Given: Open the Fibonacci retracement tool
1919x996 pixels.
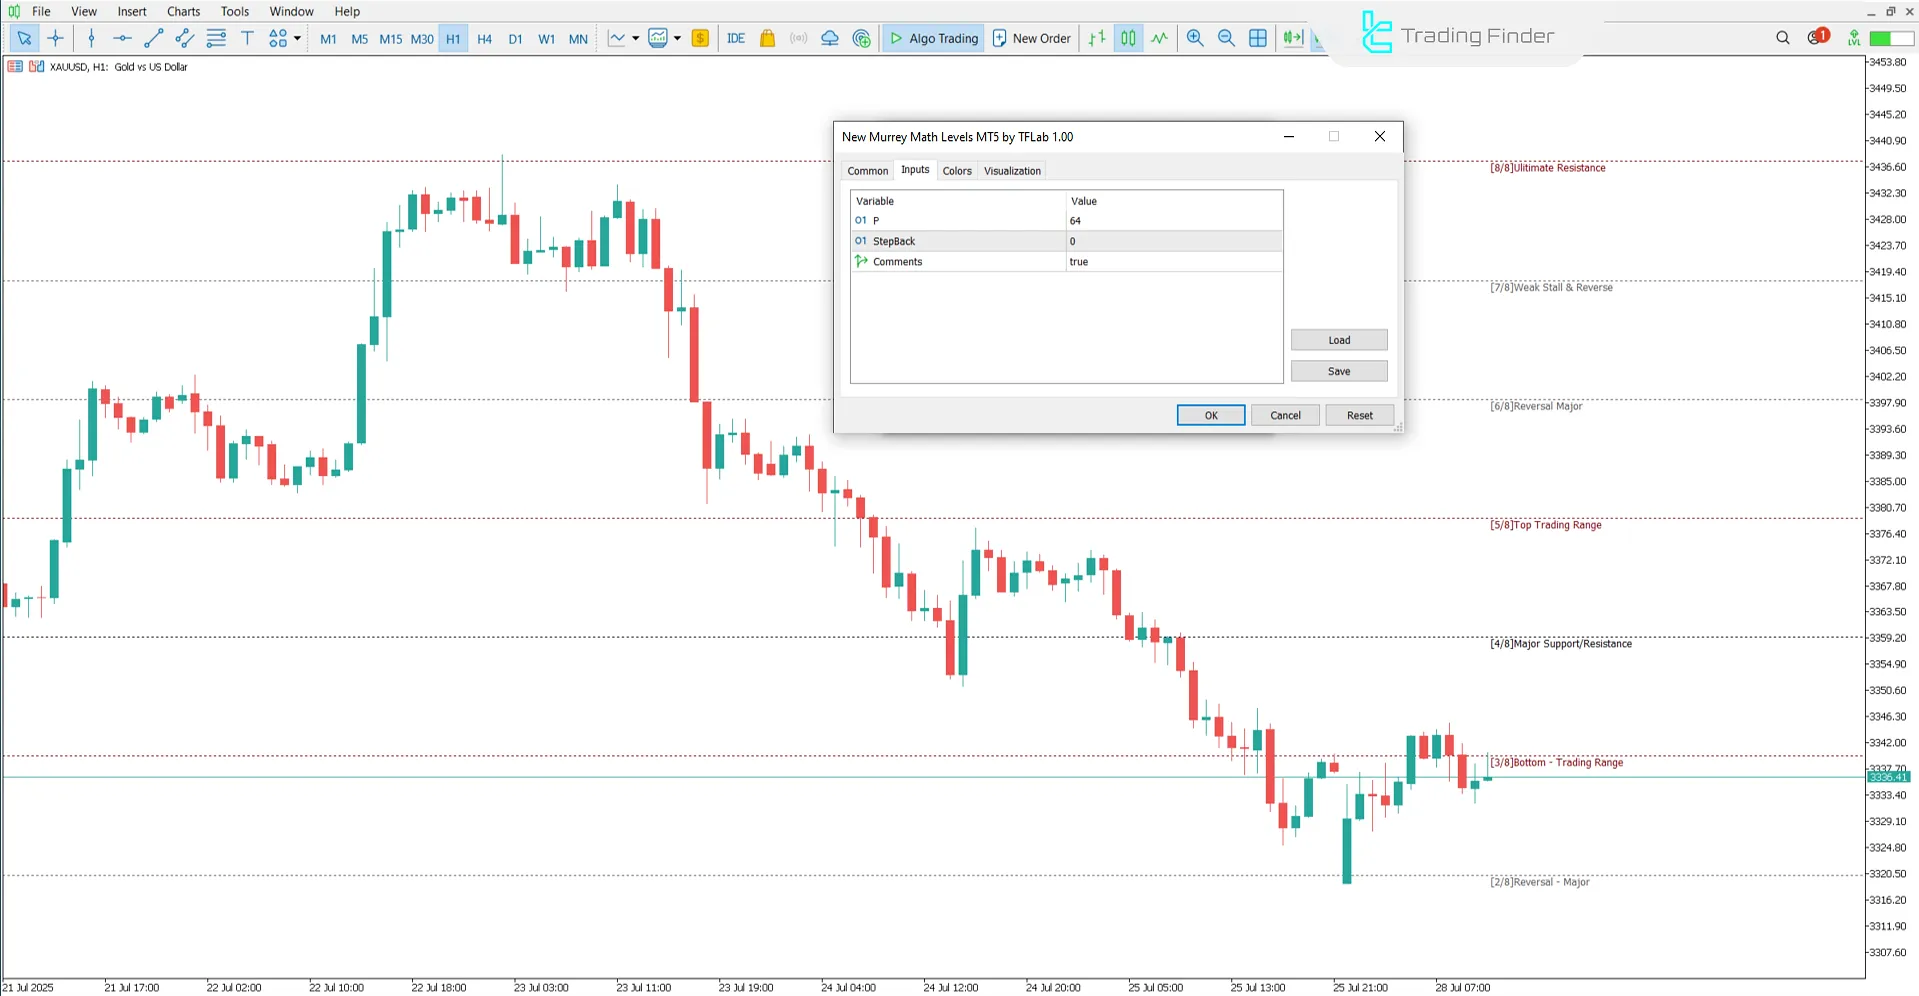Looking at the screenshot, I should point(216,38).
